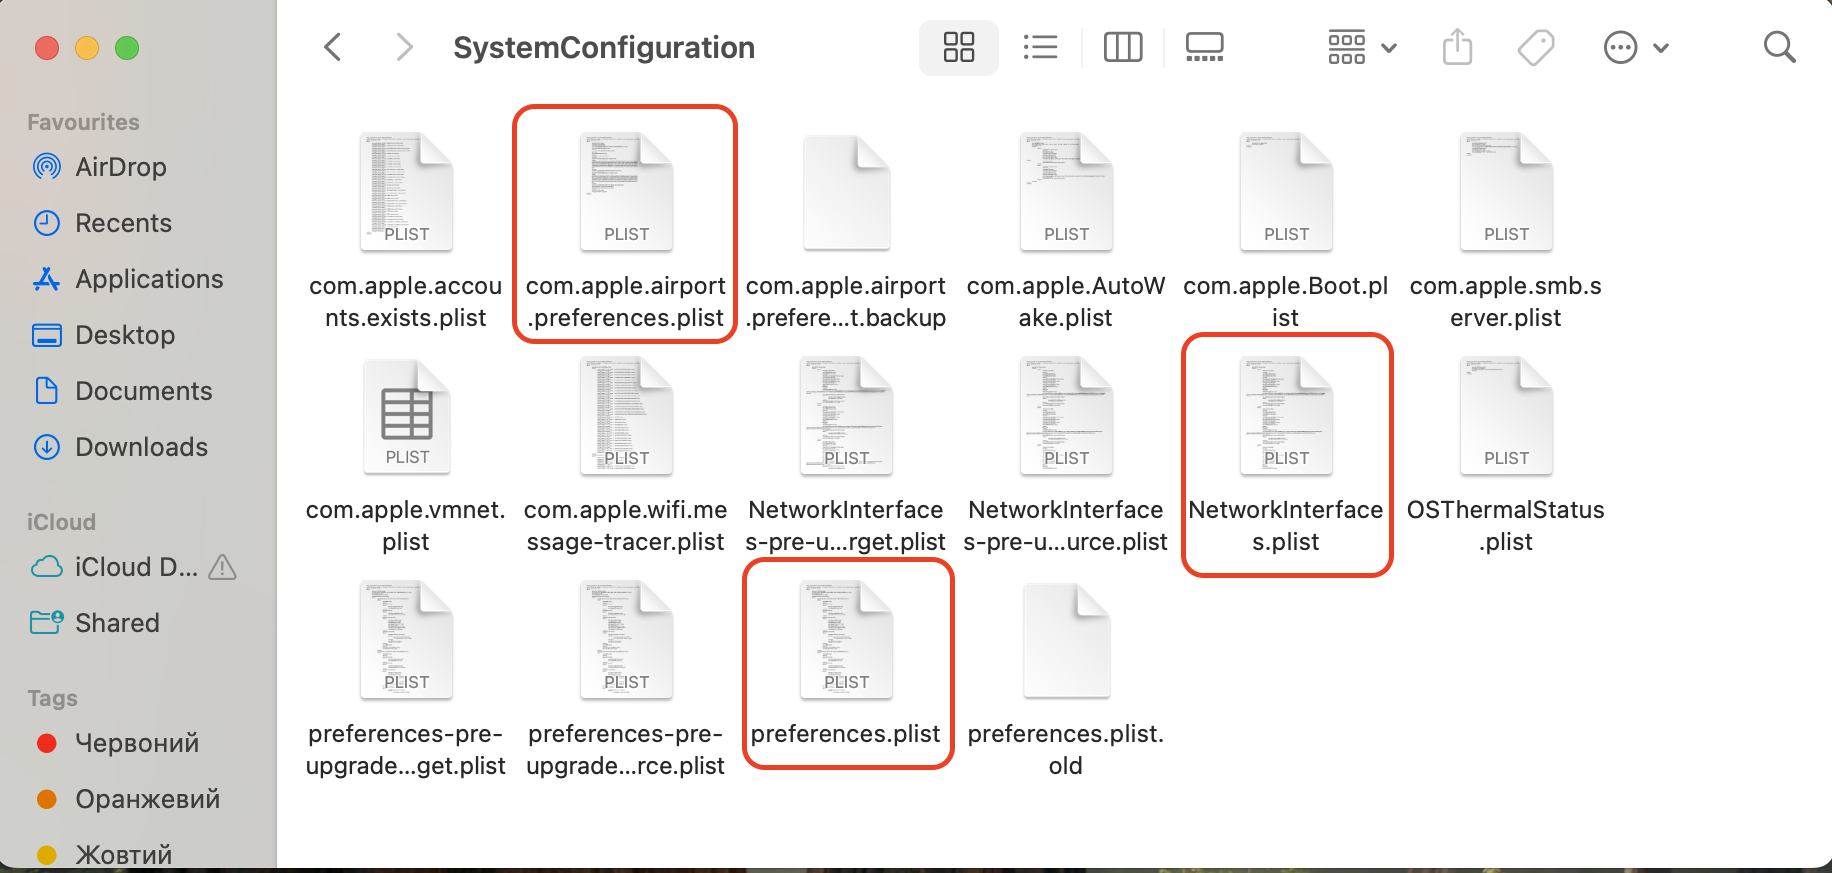The image size is (1832, 873).
Task: Open iCloud Drive in the sidebar
Action: pyautogui.click(x=136, y=567)
